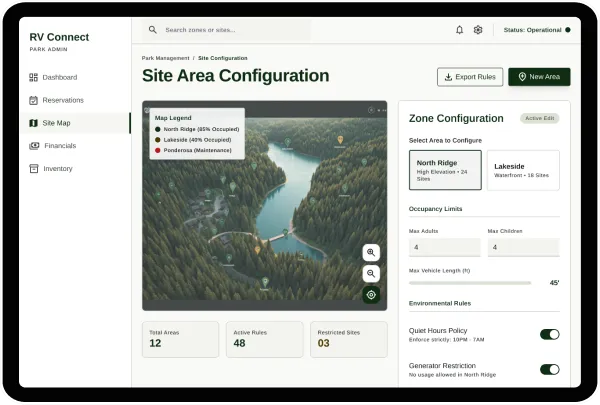Click the Active Rules 48 card
600x405 pixels.
click(x=265, y=340)
